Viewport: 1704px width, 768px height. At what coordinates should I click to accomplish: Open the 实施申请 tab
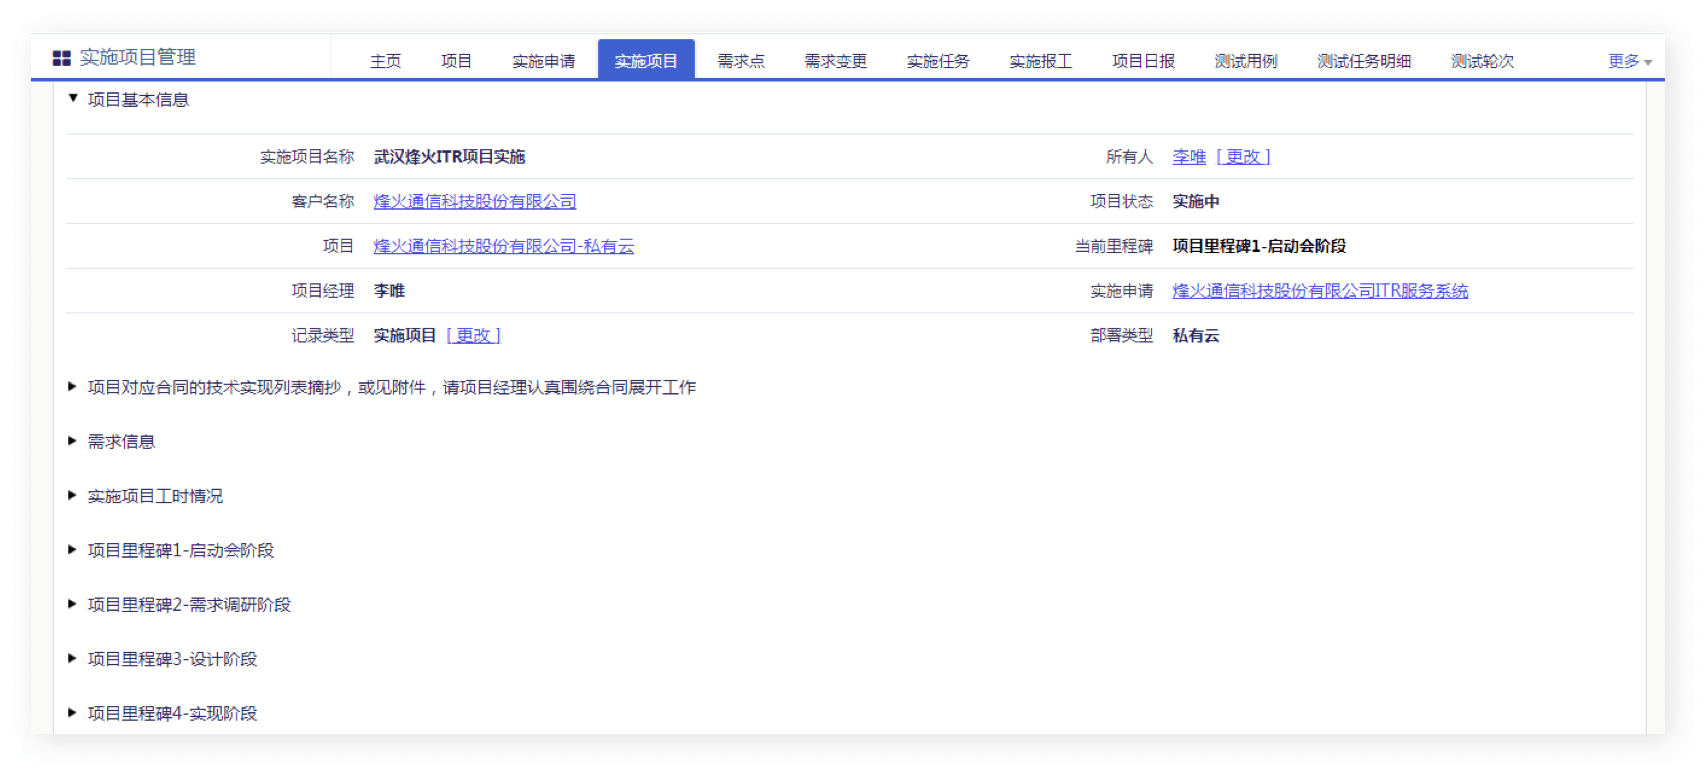pyautogui.click(x=544, y=61)
